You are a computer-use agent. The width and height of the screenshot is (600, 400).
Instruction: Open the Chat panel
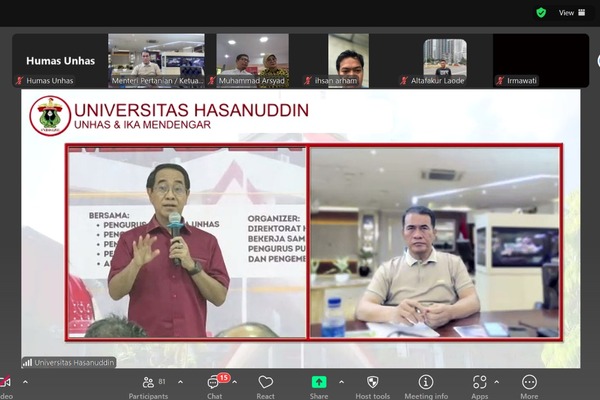[x=215, y=387]
